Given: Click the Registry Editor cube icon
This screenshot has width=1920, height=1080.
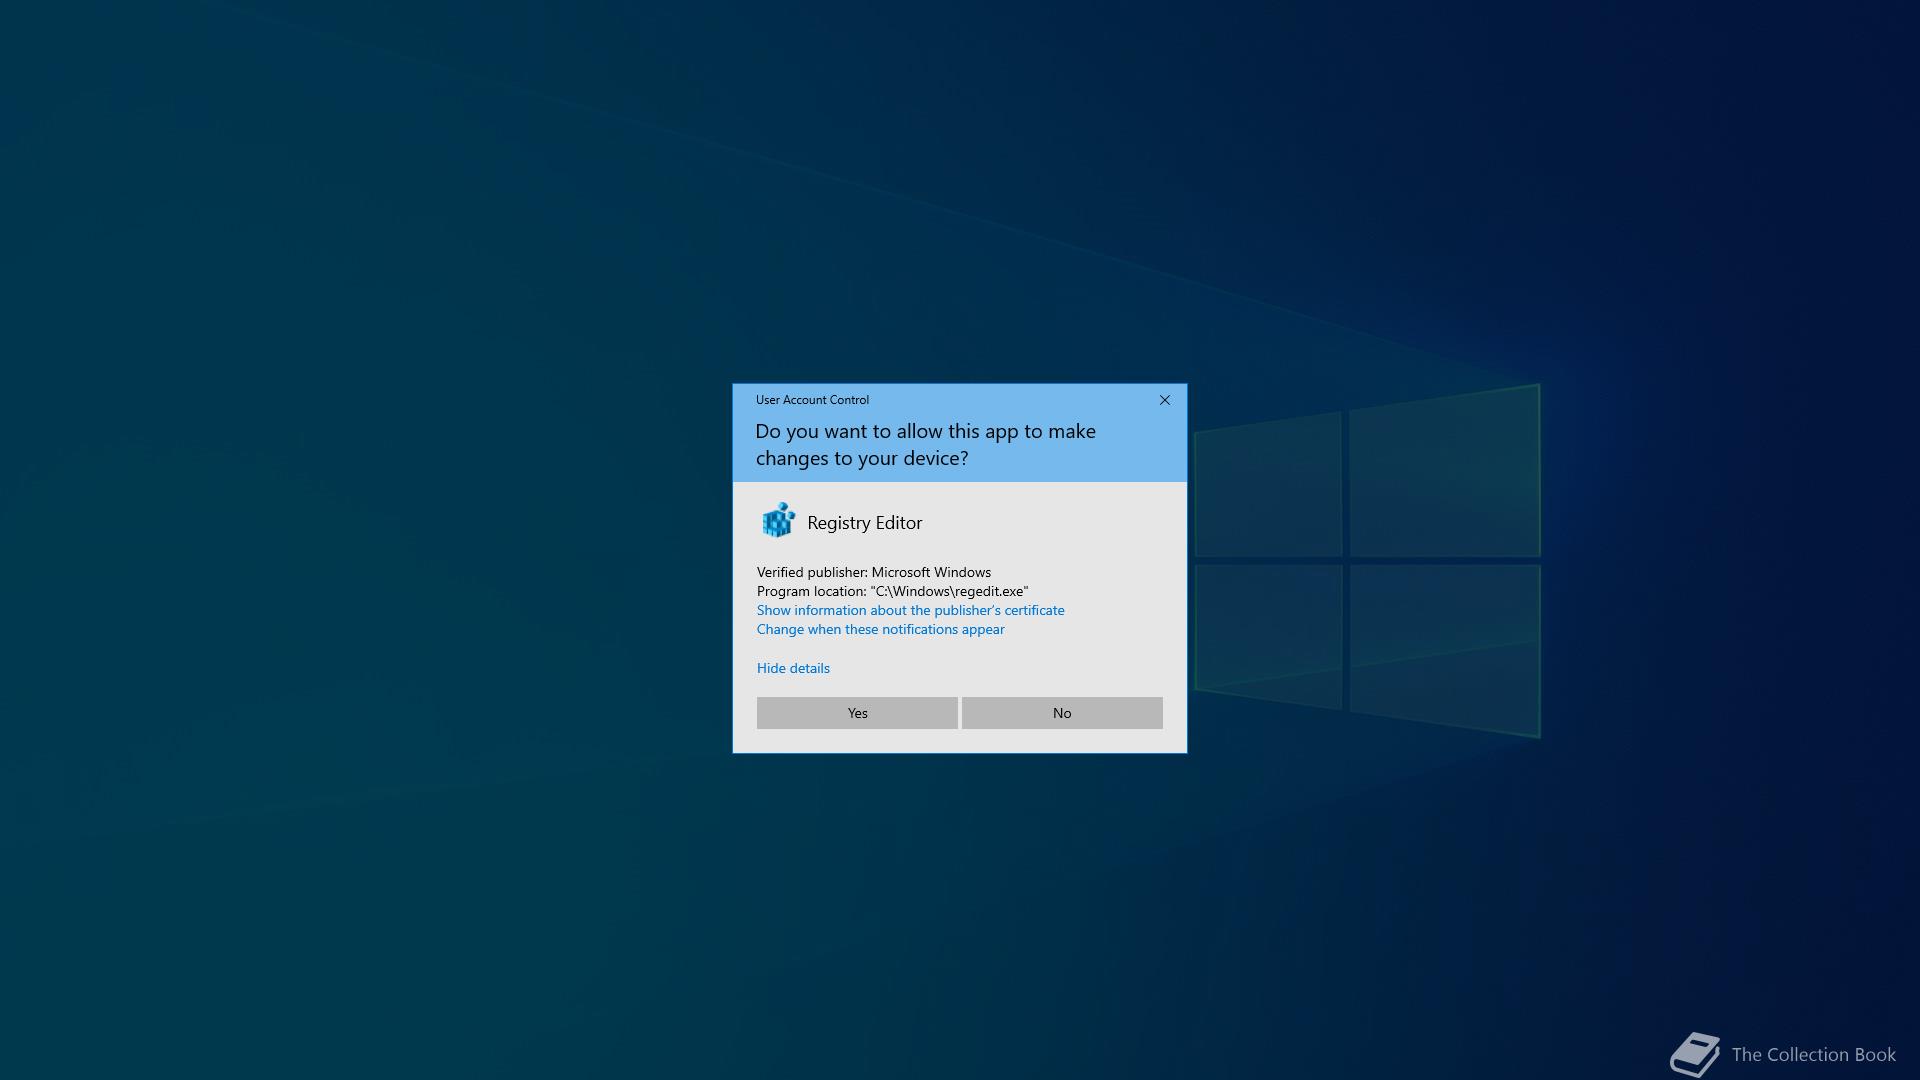Looking at the screenshot, I should 778,521.
